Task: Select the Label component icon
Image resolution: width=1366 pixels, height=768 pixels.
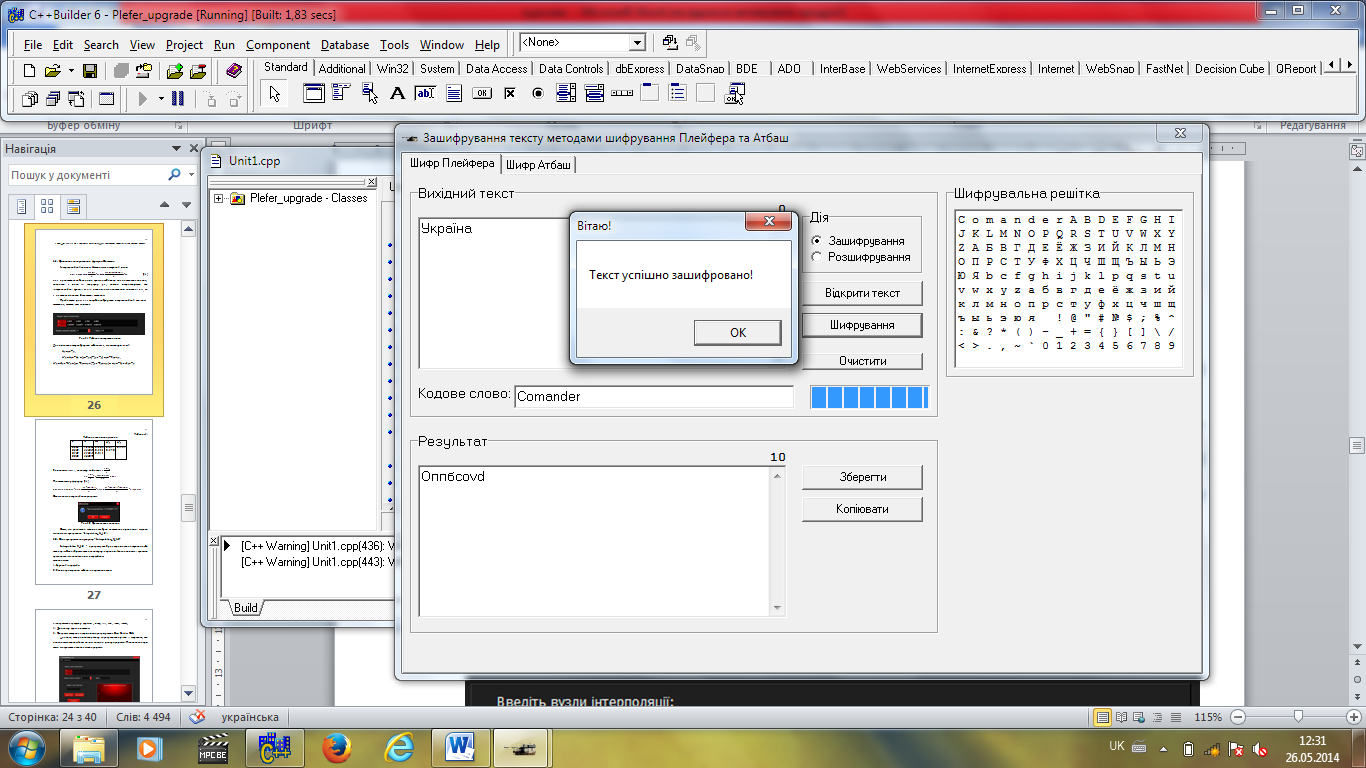Action: [397, 93]
